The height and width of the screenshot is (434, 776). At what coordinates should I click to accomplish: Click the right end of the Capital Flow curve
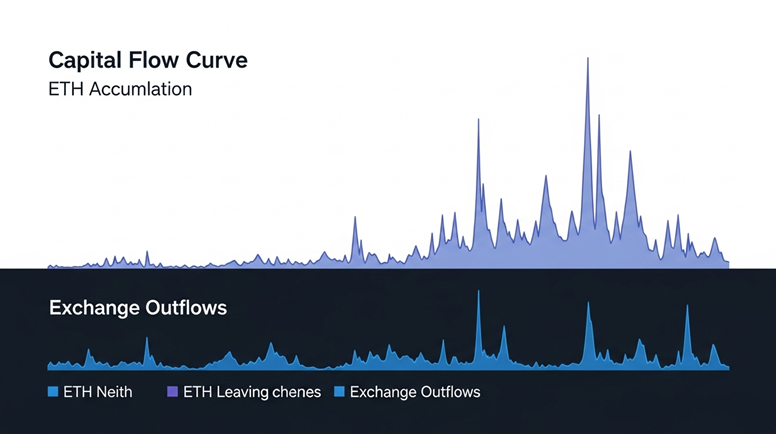point(727,263)
